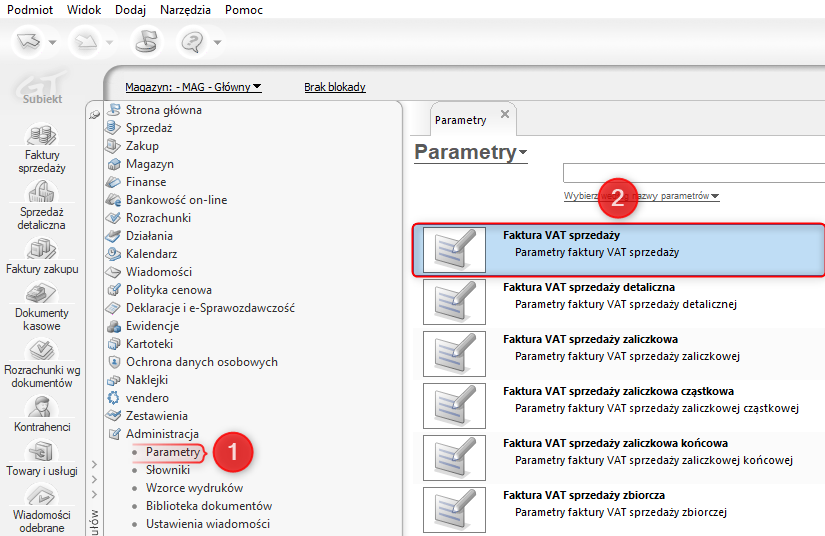Viewport: 825px width, 536px height.
Task: Open Kontrahenci sidebar icon
Action: point(41,406)
